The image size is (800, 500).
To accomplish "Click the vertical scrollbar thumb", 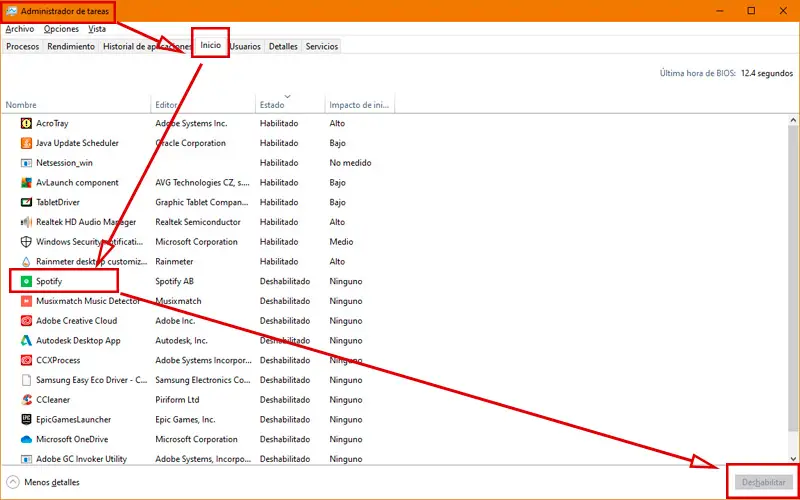I will click(793, 278).
